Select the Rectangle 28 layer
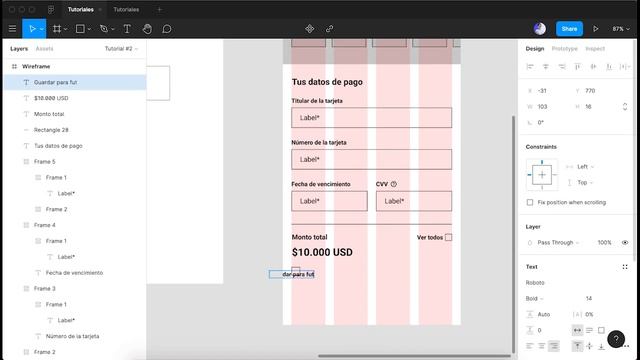Image resolution: width=640 pixels, height=360 pixels. (75, 130)
